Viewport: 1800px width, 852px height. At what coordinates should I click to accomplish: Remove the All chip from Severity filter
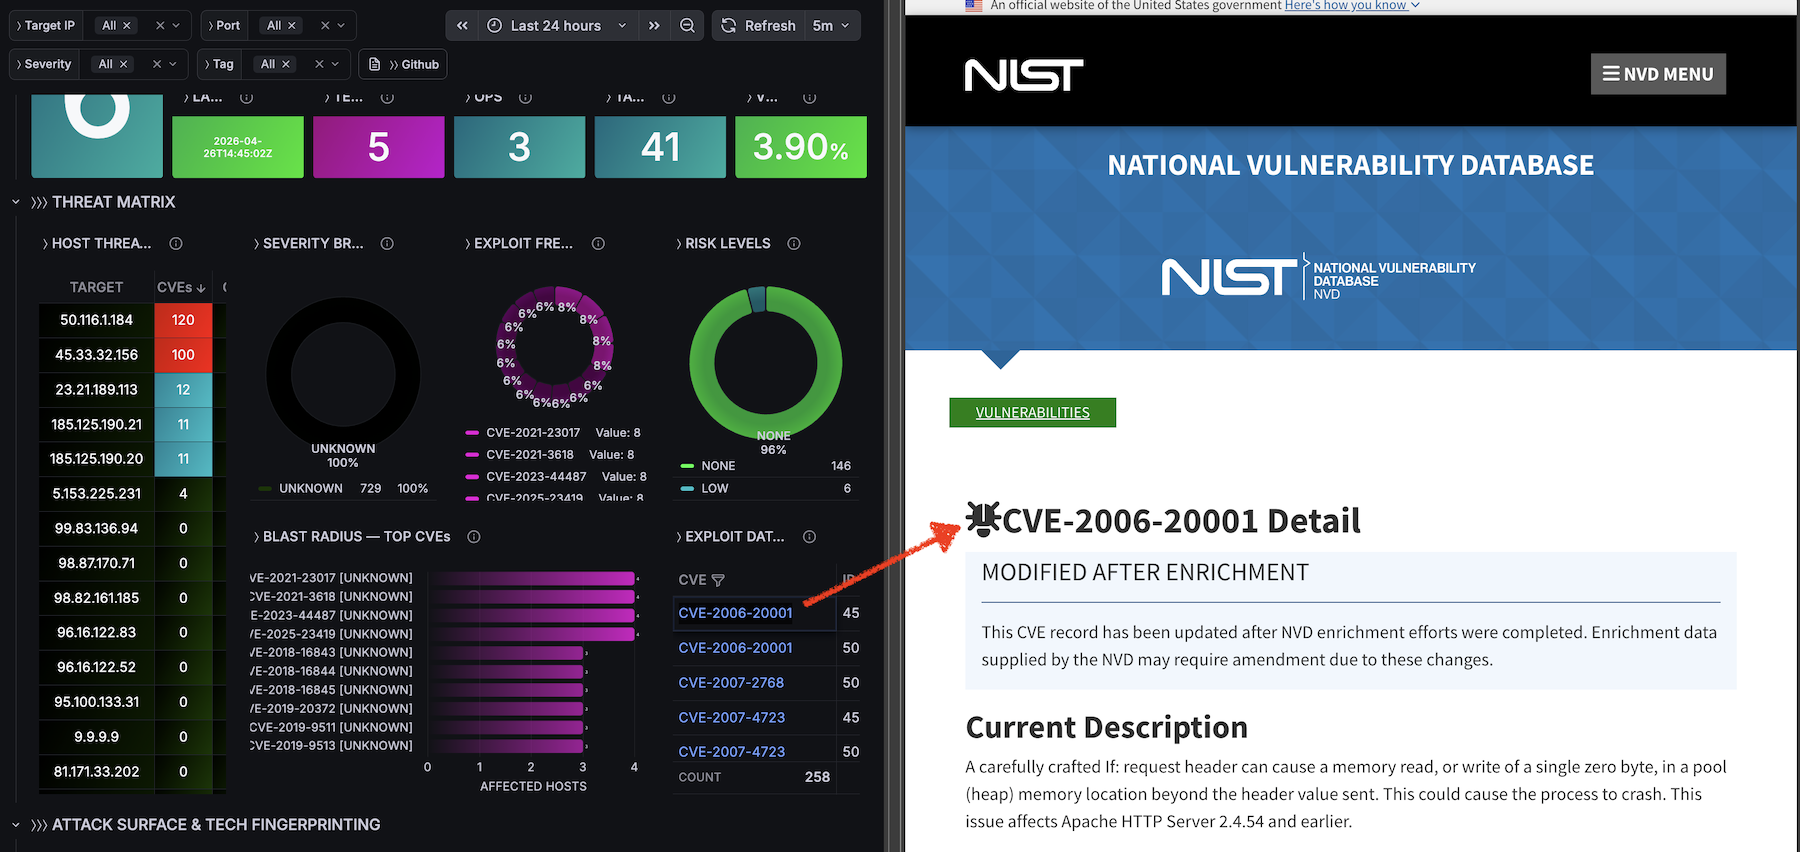coord(124,64)
